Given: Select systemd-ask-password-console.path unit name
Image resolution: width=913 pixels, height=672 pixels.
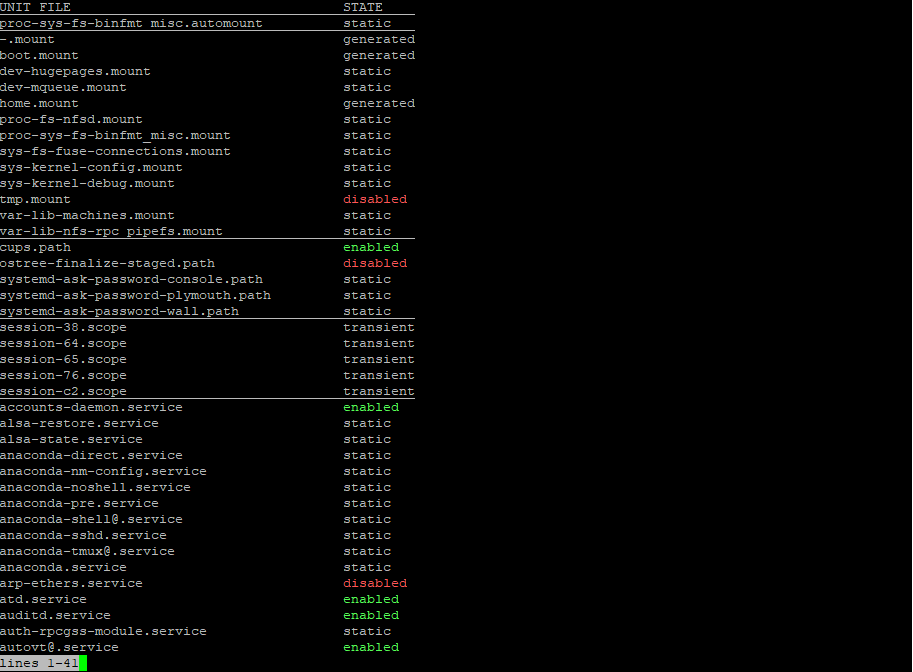Looking at the screenshot, I should coord(131,280).
